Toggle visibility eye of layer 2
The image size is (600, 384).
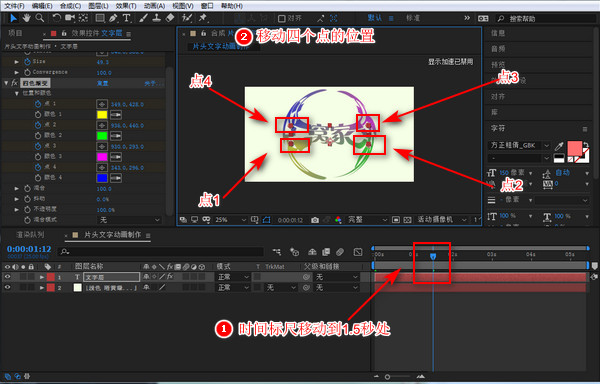7,287
